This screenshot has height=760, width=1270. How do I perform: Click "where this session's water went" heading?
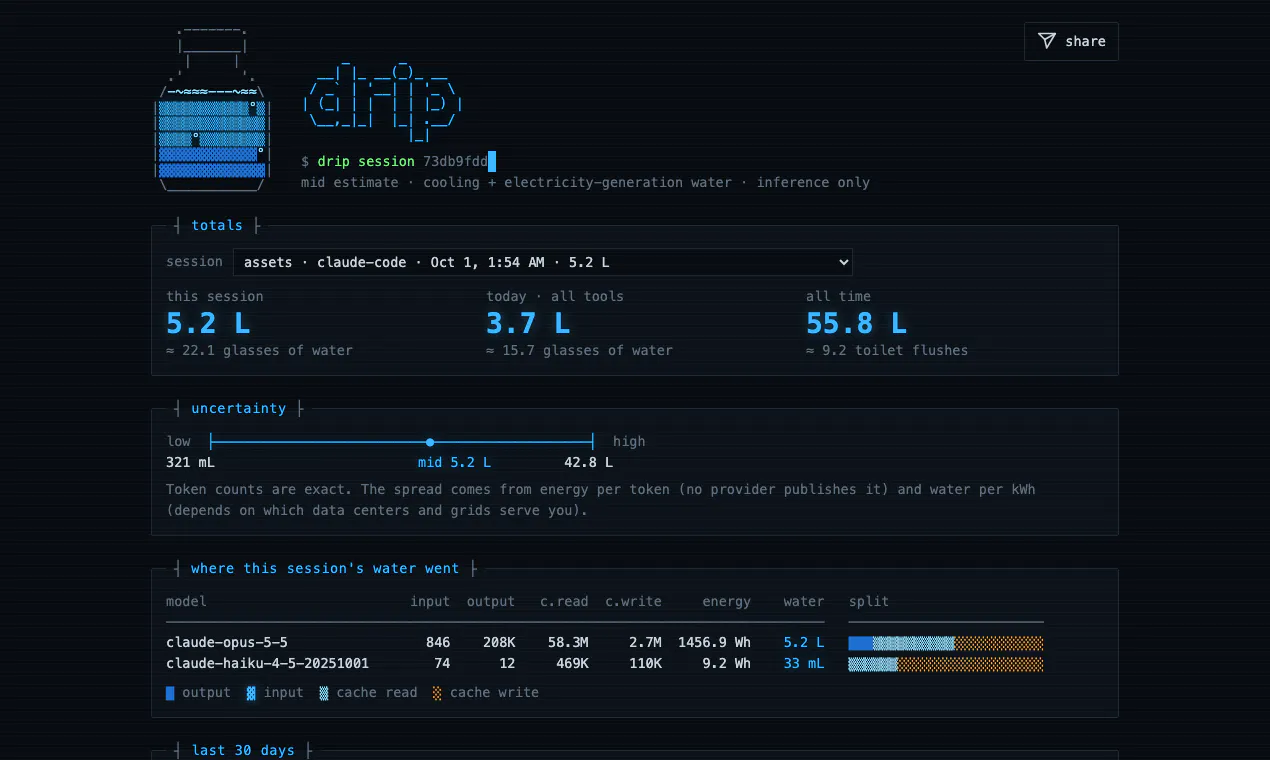[325, 569]
